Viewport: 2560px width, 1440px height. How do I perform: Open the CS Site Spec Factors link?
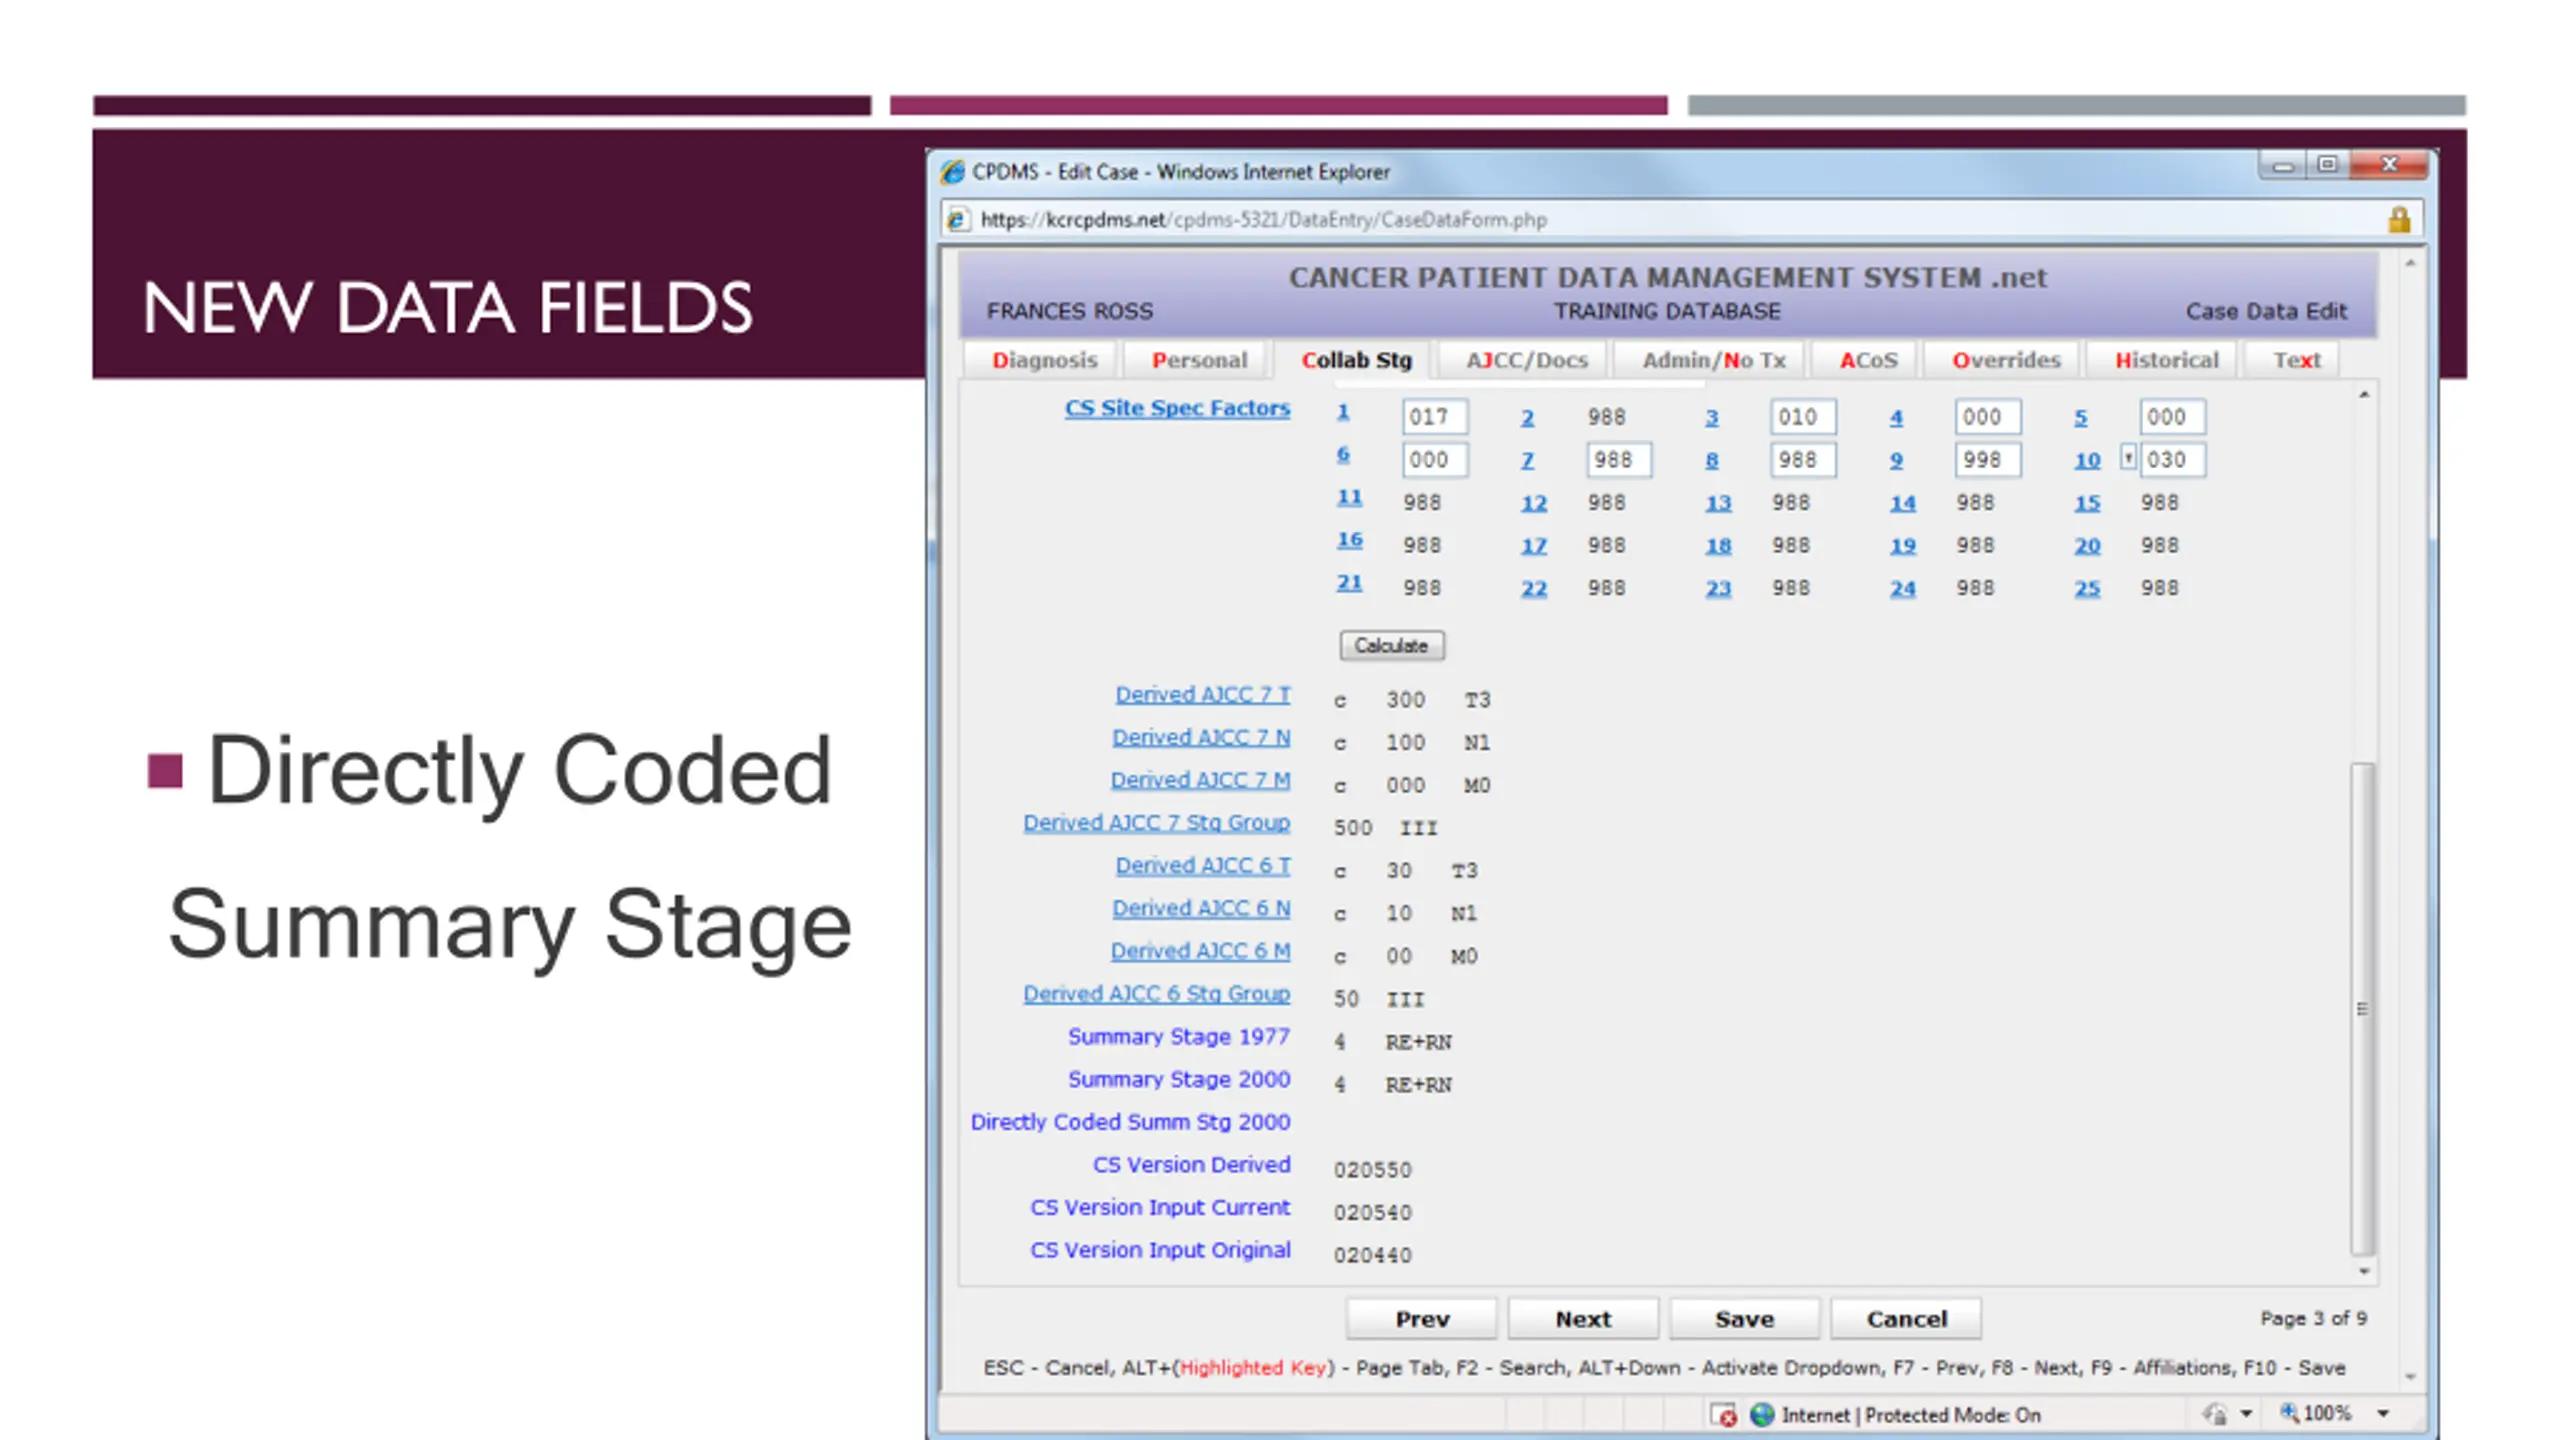pyautogui.click(x=1177, y=408)
